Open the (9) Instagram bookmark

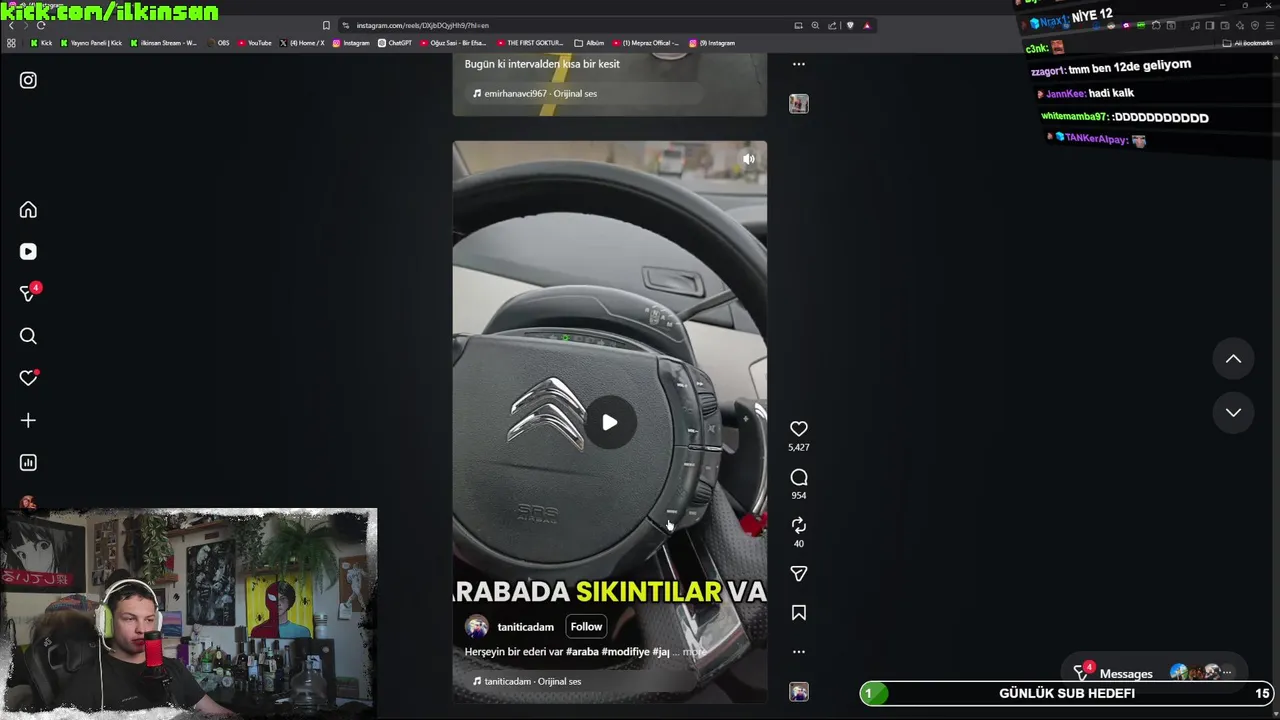(712, 43)
